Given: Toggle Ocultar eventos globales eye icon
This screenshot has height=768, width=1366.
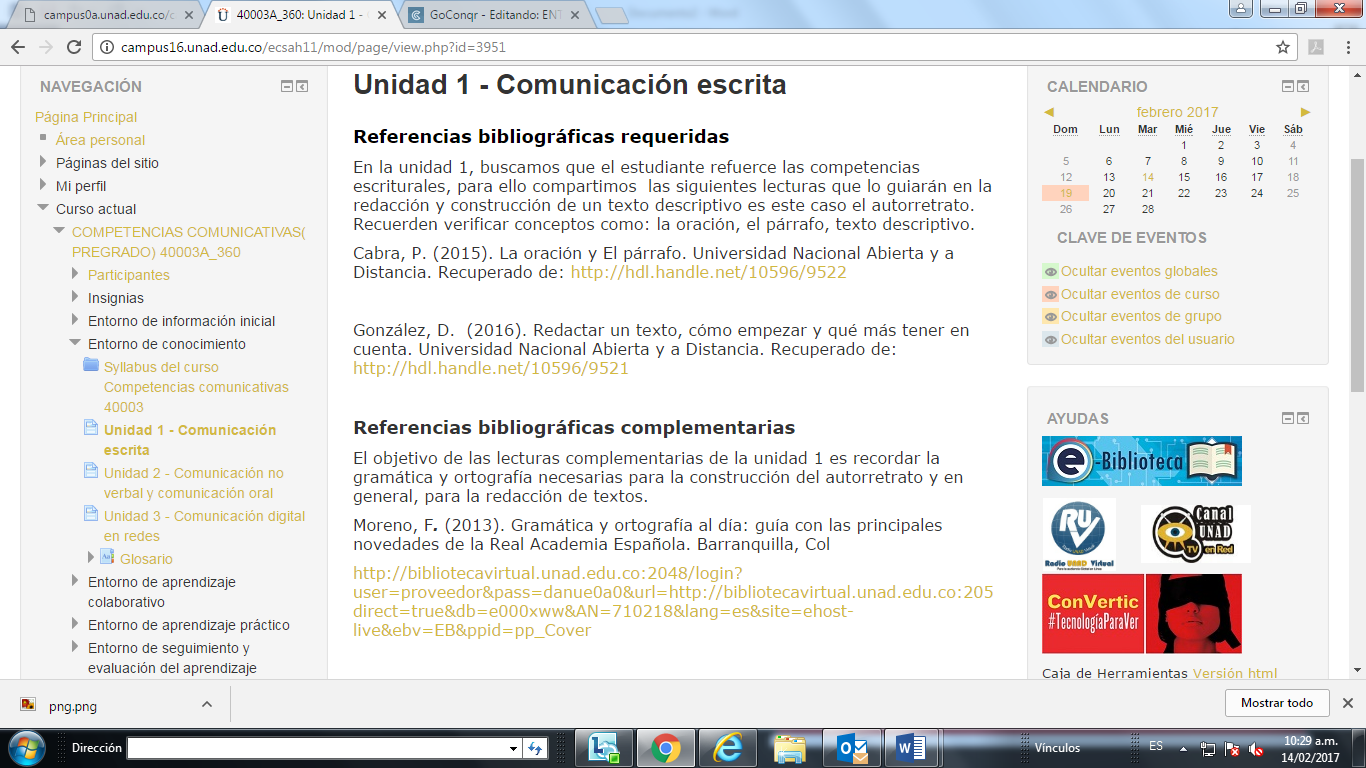Looking at the screenshot, I should (x=1050, y=271).
